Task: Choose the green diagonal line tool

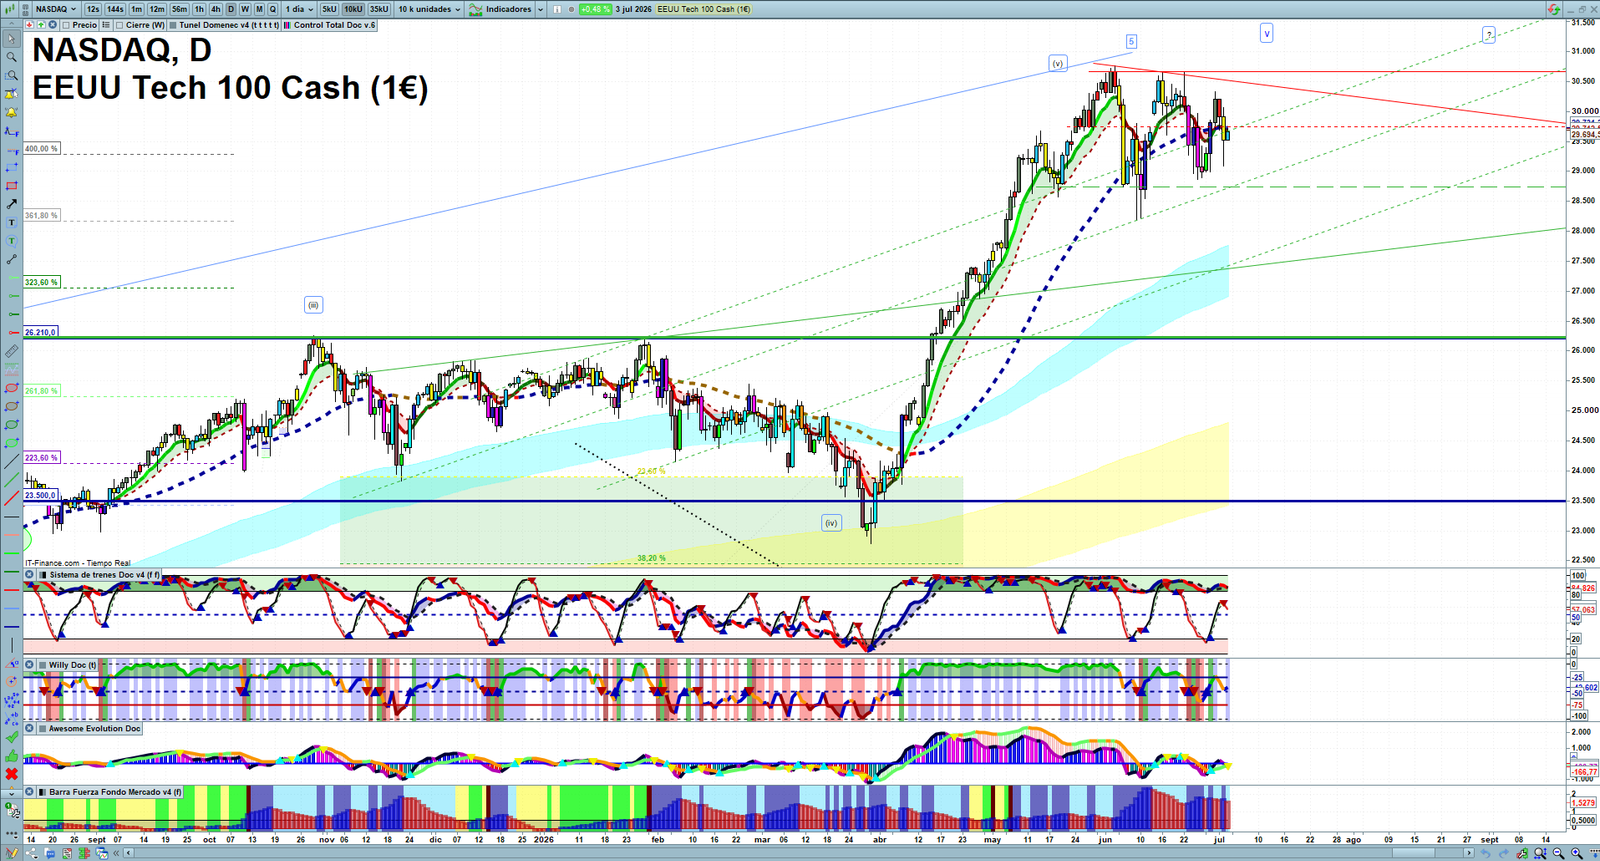Action: (12, 479)
